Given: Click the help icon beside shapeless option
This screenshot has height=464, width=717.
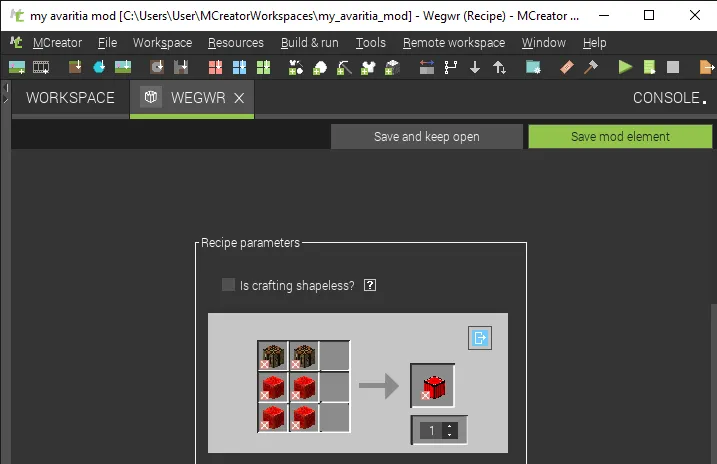Looking at the screenshot, I should [x=370, y=285].
